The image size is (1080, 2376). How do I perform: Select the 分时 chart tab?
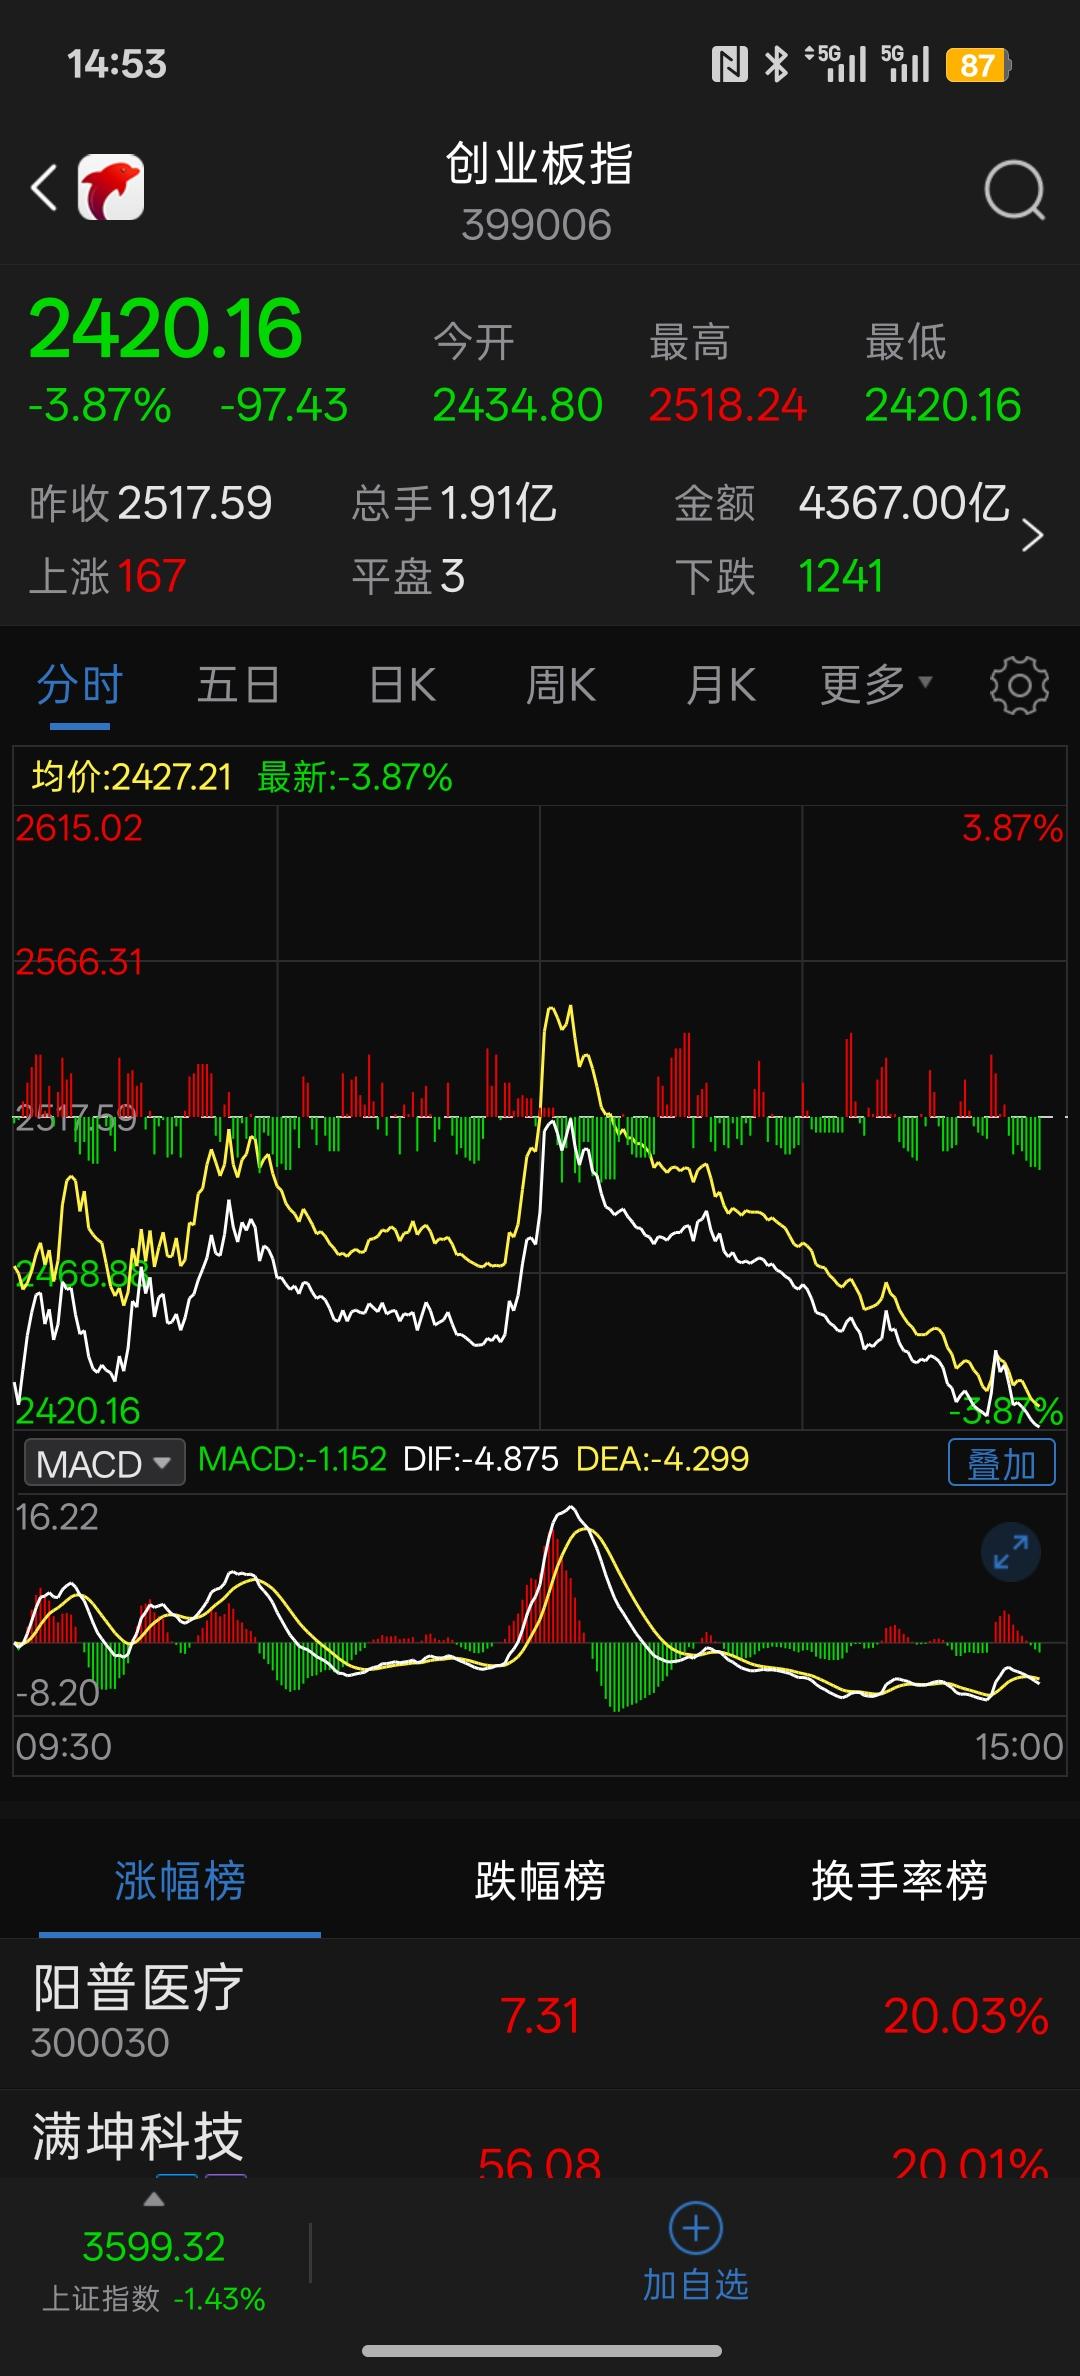pyautogui.click(x=80, y=685)
